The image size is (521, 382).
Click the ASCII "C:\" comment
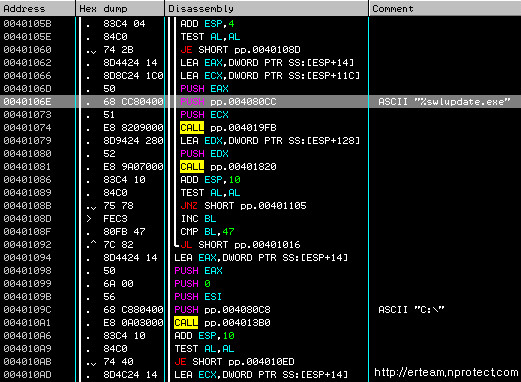pyautogui.click(x=411, y=310)
